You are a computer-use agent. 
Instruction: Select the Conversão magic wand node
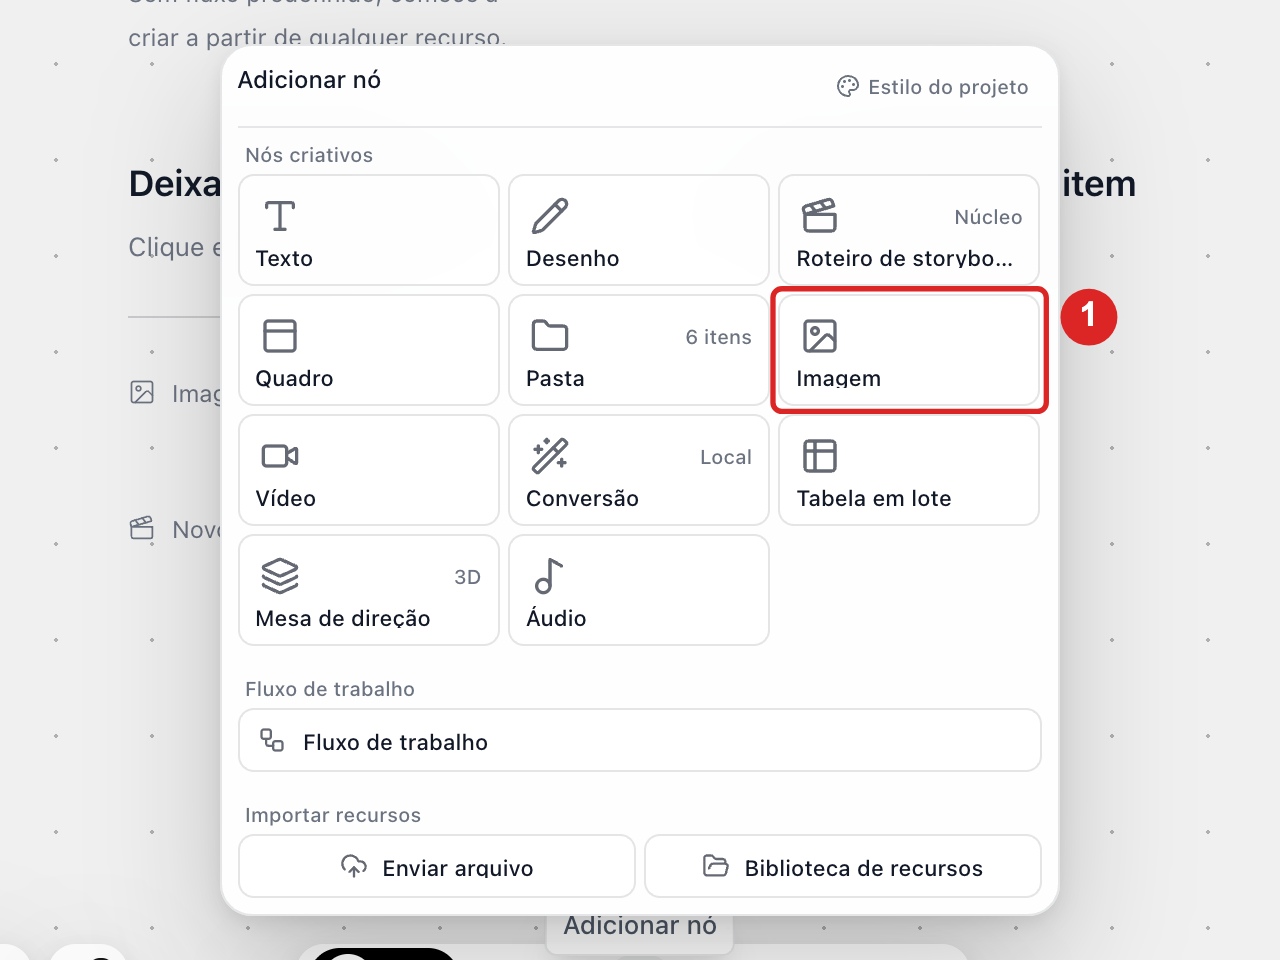click(x=639, y=470)
